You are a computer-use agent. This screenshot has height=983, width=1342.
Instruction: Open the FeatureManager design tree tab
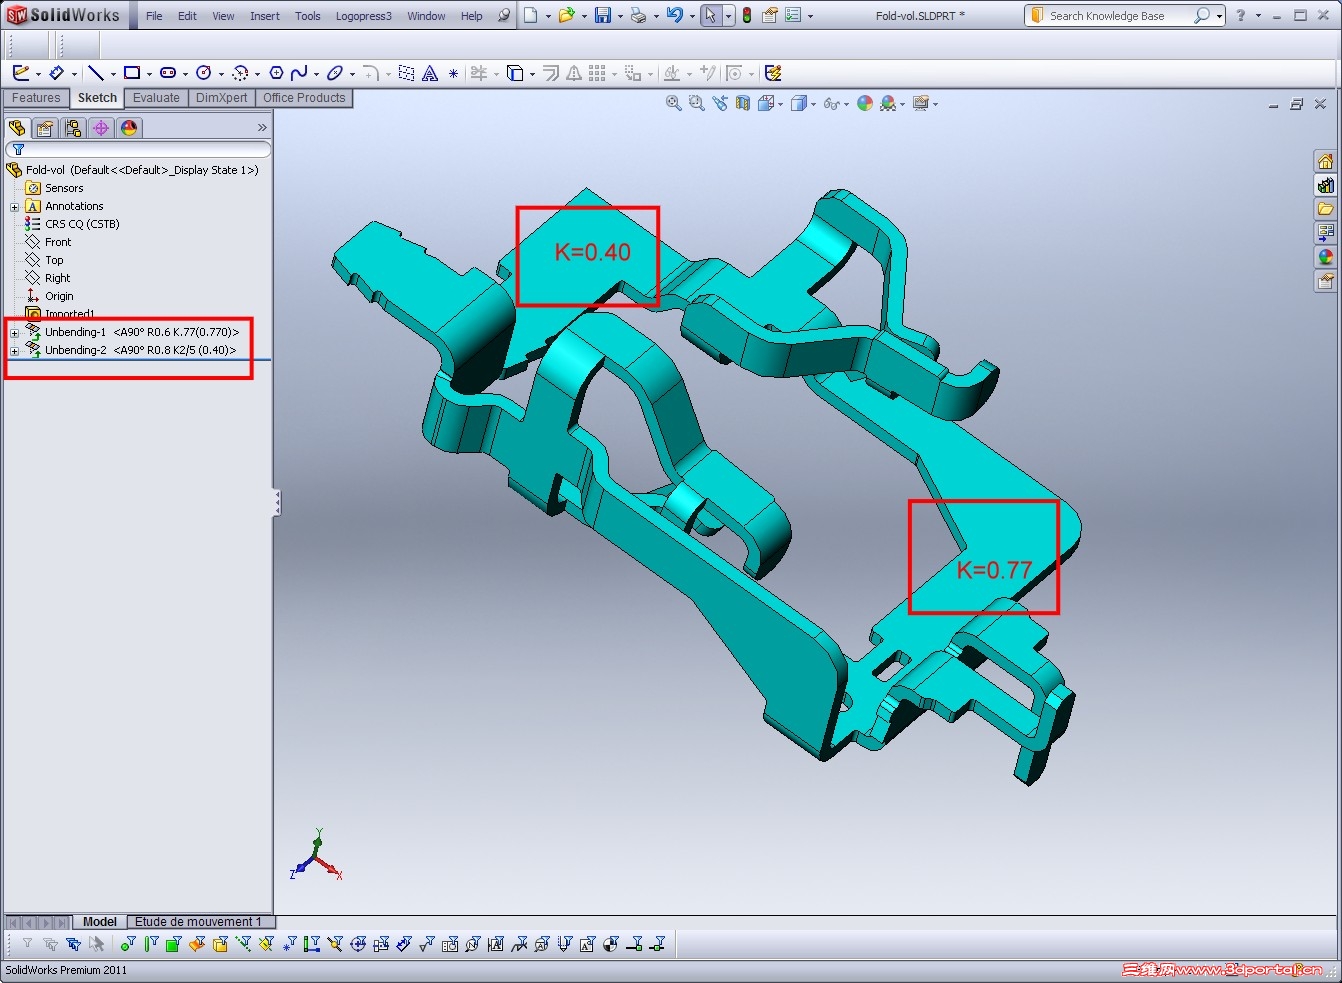[x=17, y=128]
